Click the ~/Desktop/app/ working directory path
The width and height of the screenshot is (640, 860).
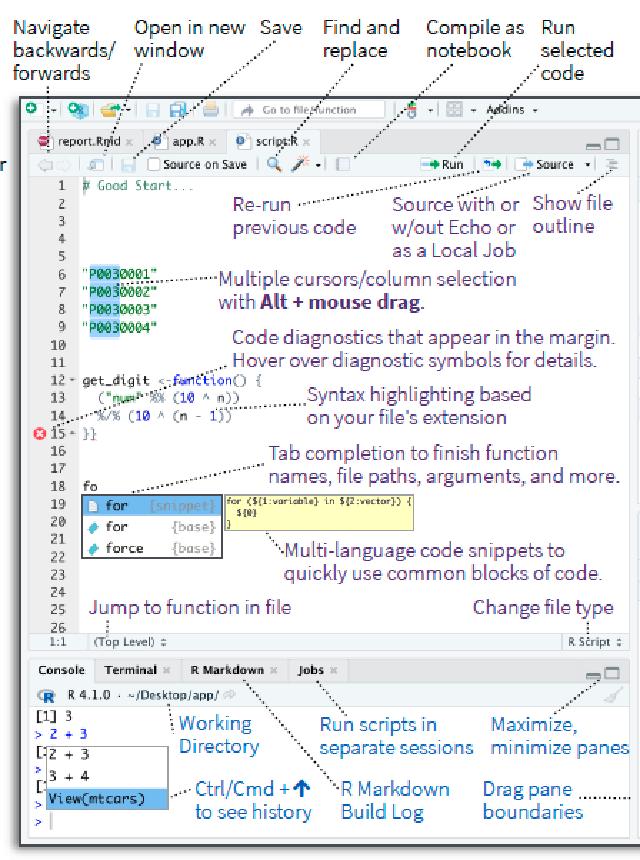[x=173, y=695]
